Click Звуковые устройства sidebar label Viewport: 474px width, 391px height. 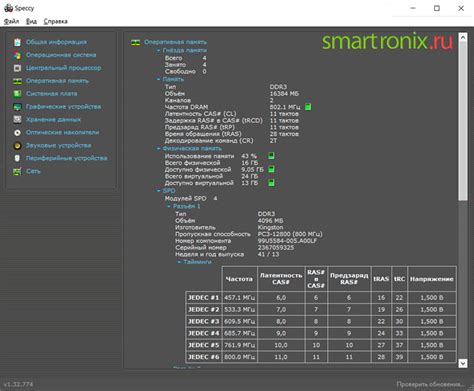point(59,145)
